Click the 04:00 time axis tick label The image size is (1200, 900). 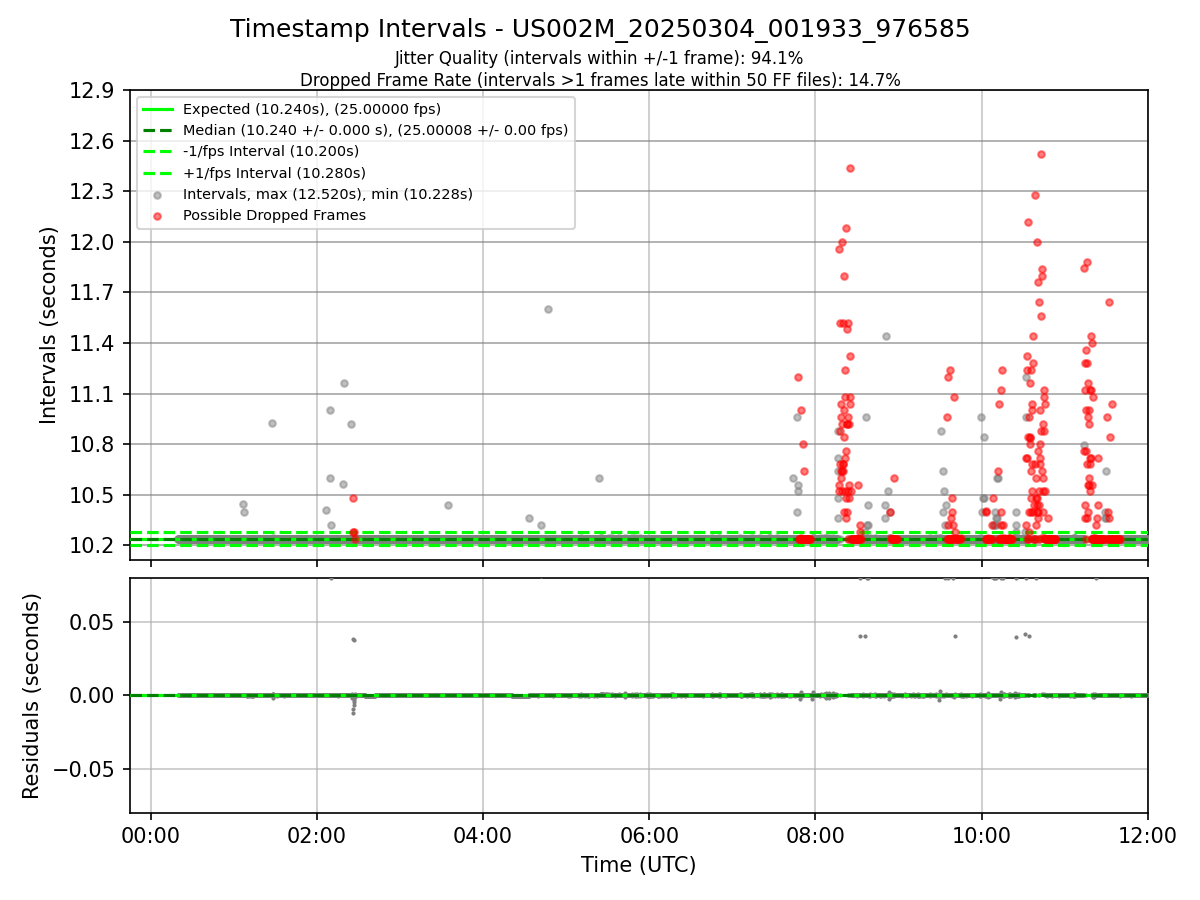[x=483, y=836]
